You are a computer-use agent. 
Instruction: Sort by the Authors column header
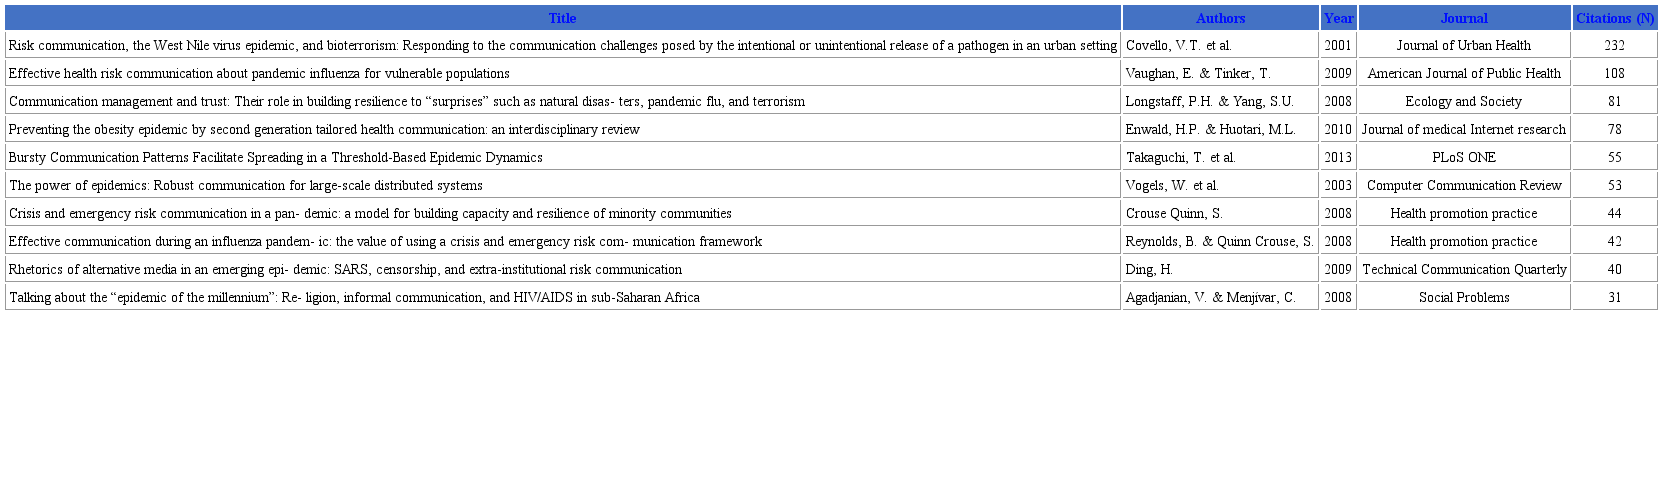tap(1220, 18)
